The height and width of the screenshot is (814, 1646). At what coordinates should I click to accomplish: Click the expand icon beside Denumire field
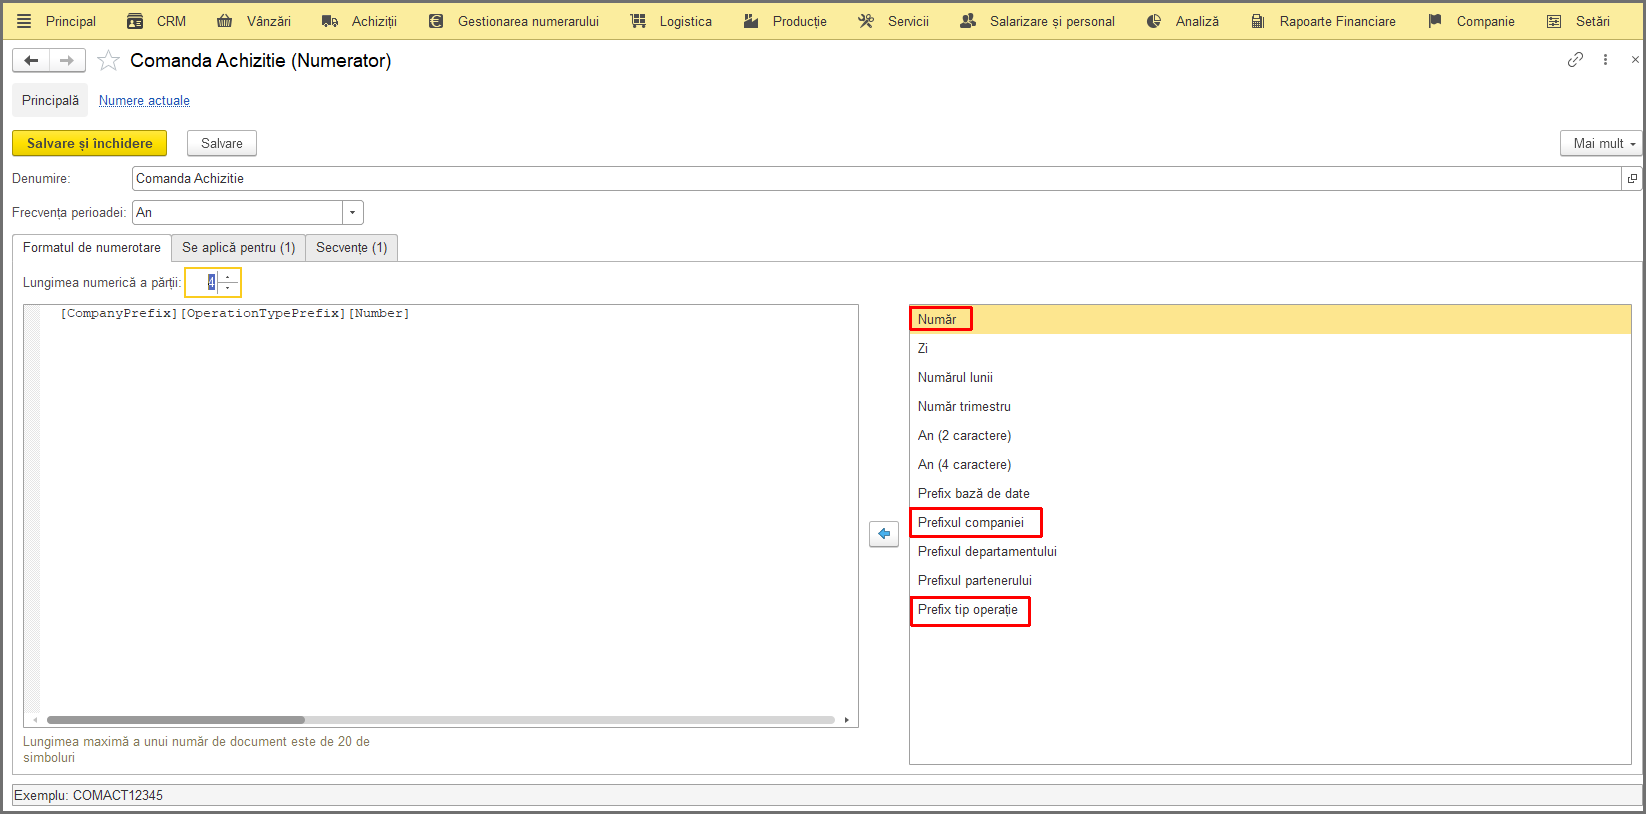coord(1632,179)
